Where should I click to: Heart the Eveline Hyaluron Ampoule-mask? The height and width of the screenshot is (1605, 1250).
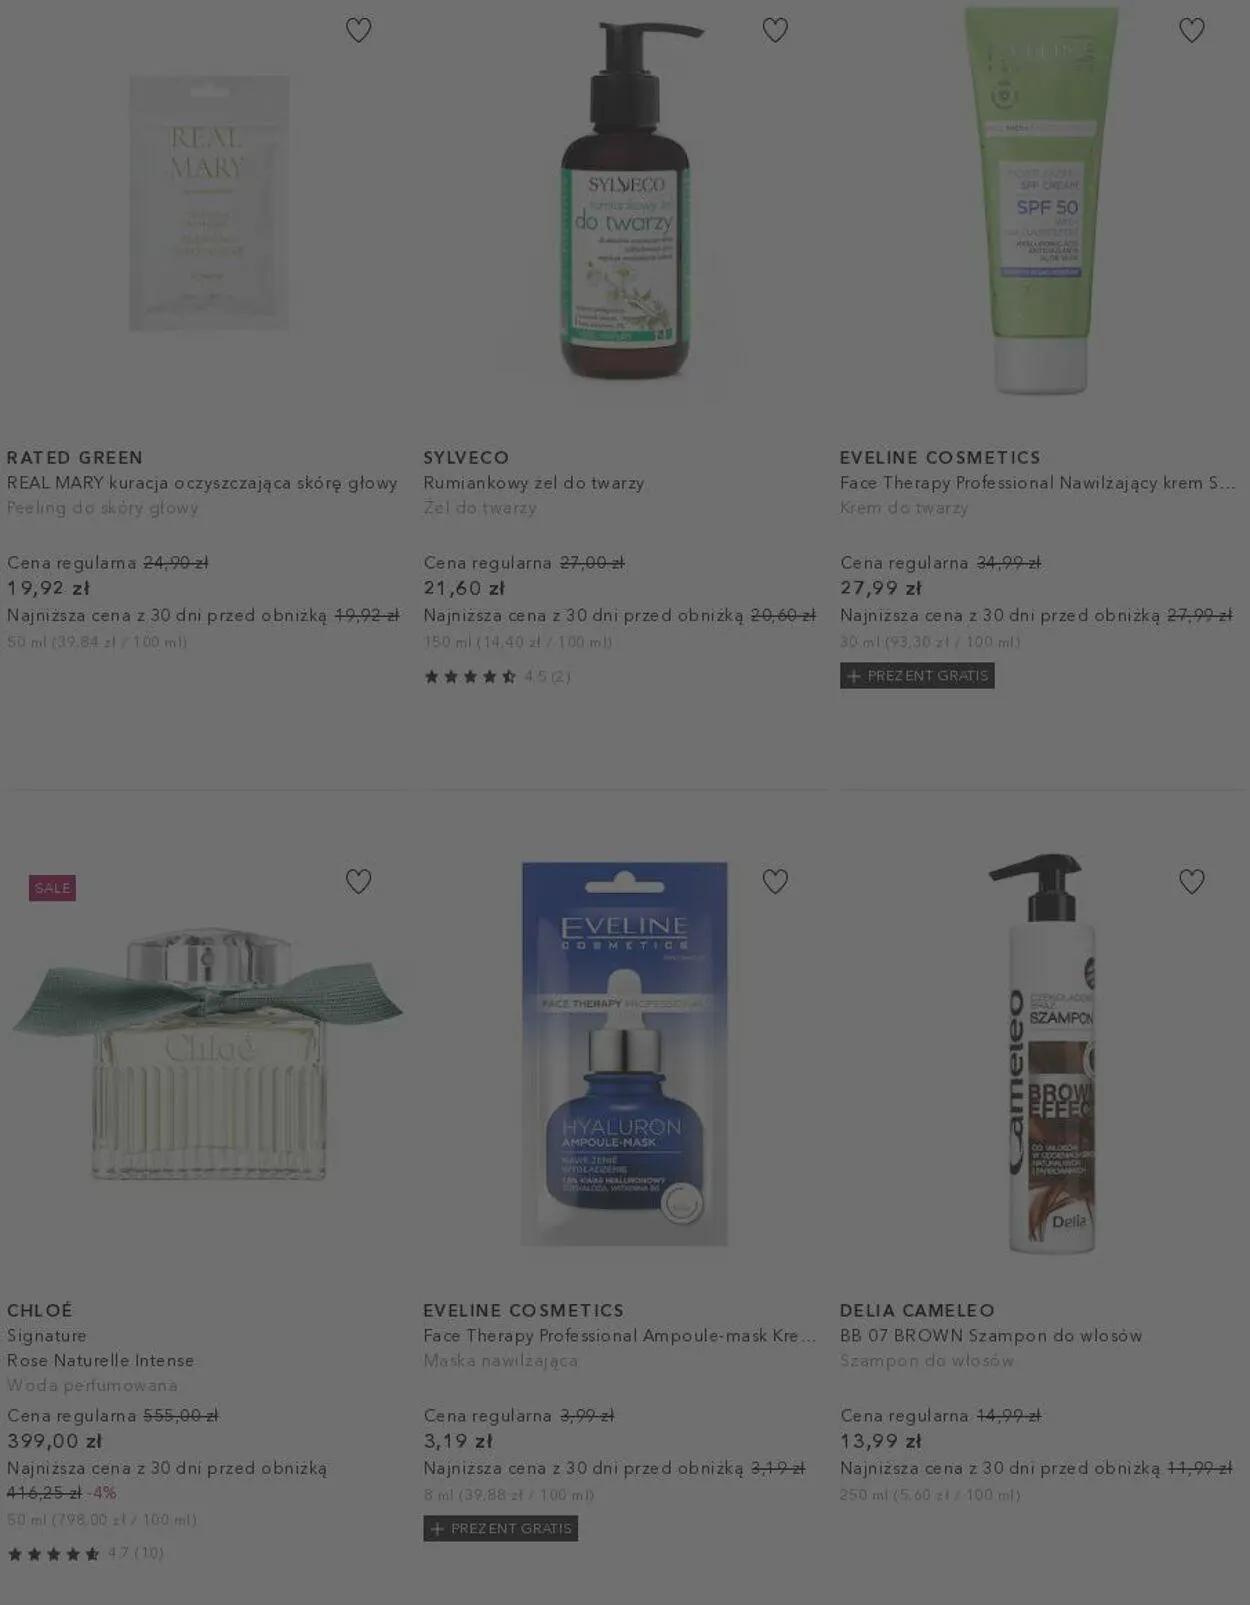(x=775, y=881)
